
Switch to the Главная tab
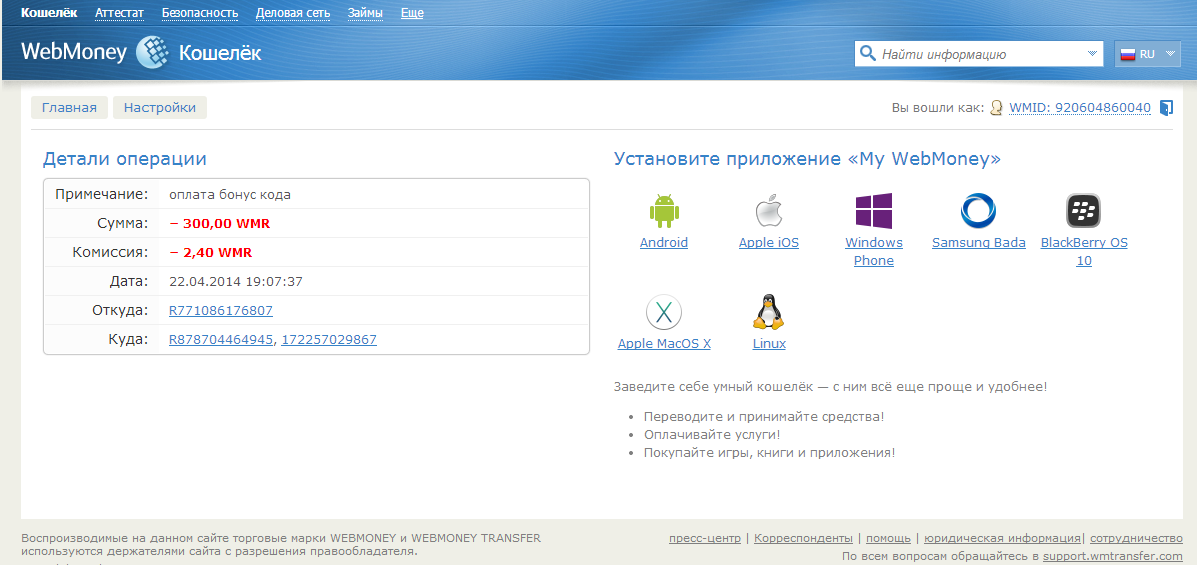point(69,108)
